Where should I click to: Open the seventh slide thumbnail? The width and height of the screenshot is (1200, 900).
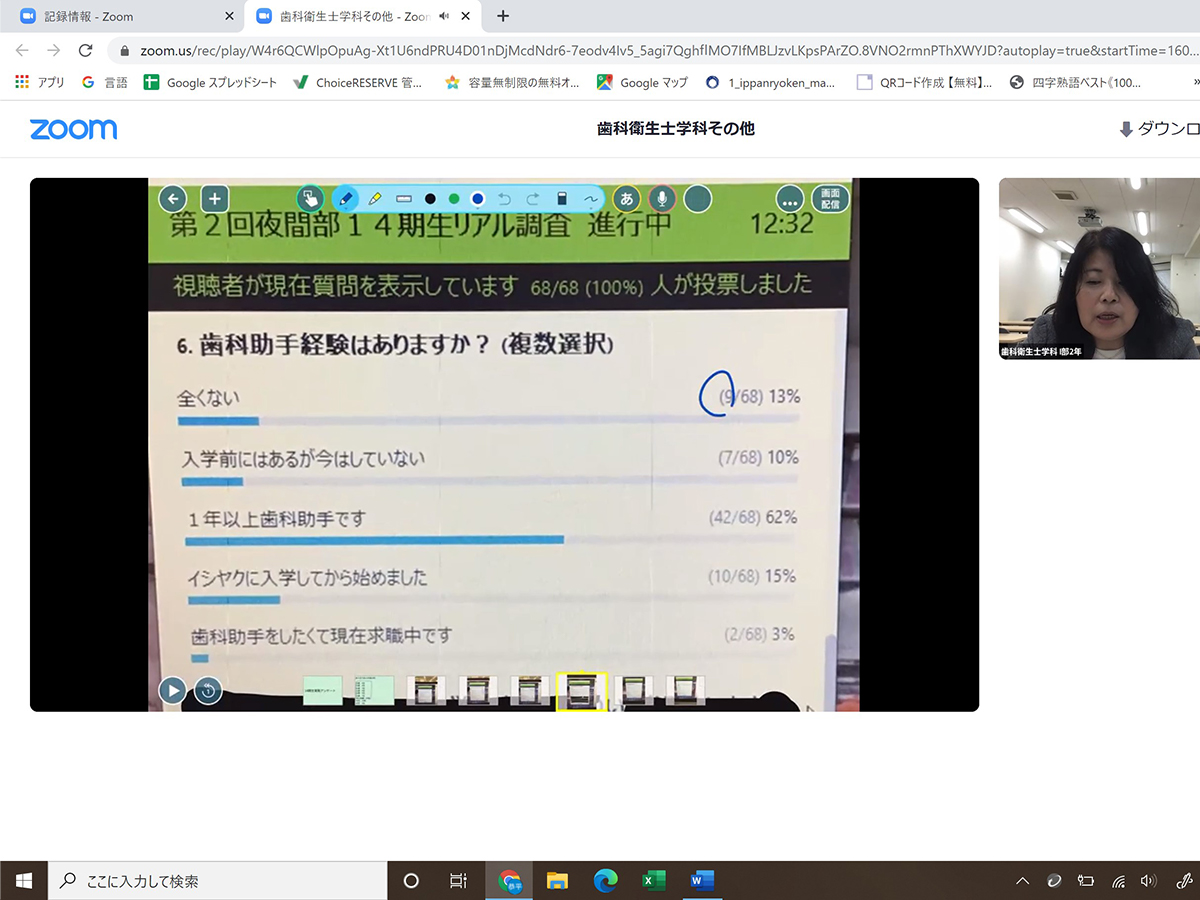point(634,690)
